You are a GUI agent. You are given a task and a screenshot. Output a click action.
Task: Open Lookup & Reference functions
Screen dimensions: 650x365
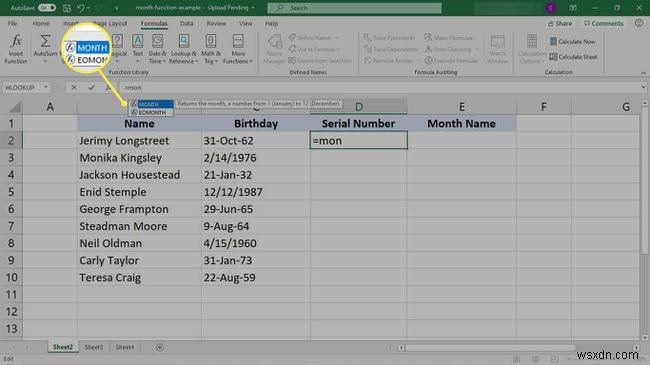tap(184, 49)
